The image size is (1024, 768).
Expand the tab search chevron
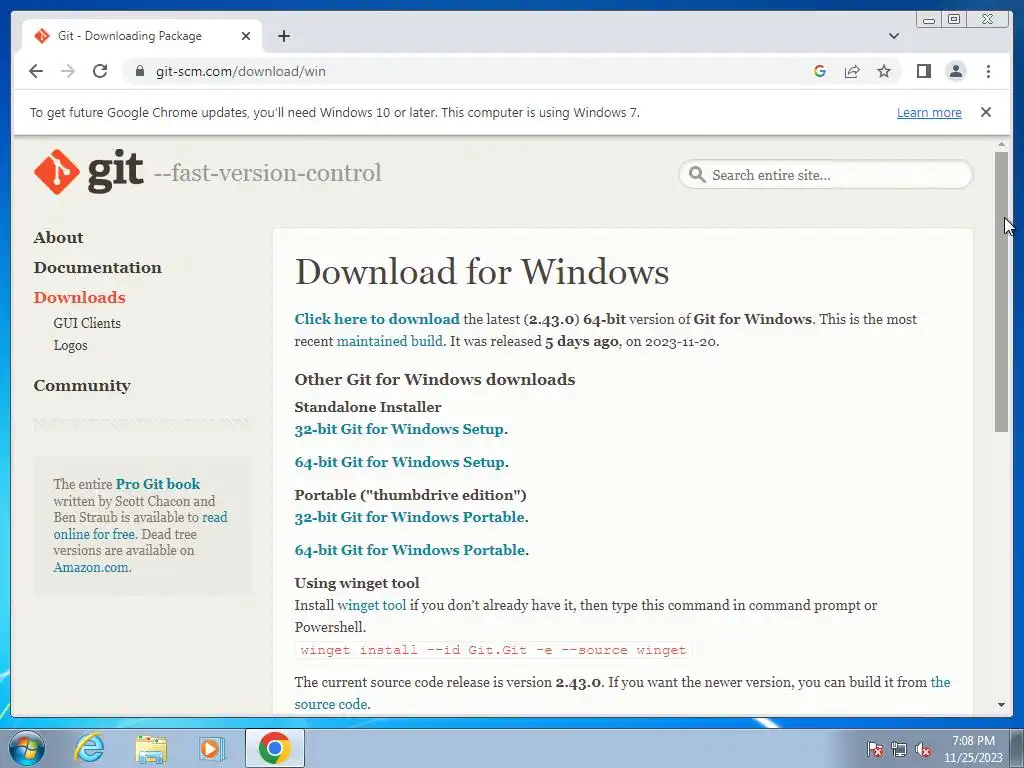click(x=893, y=36)
